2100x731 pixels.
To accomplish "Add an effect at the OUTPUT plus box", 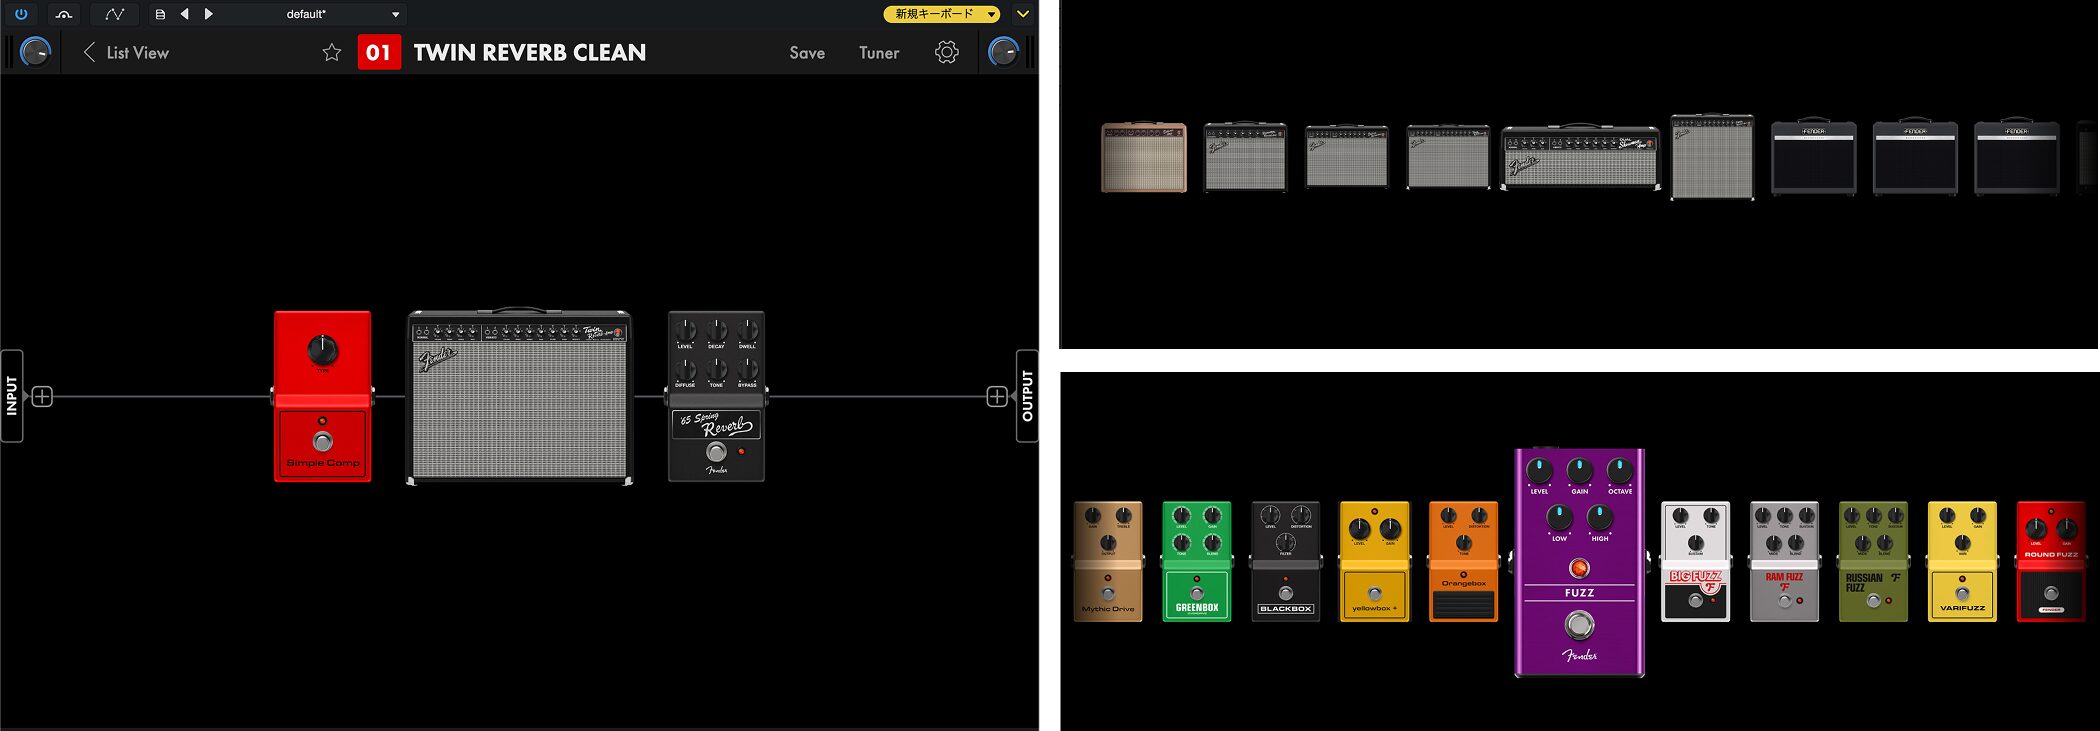I will click(996, 397).
